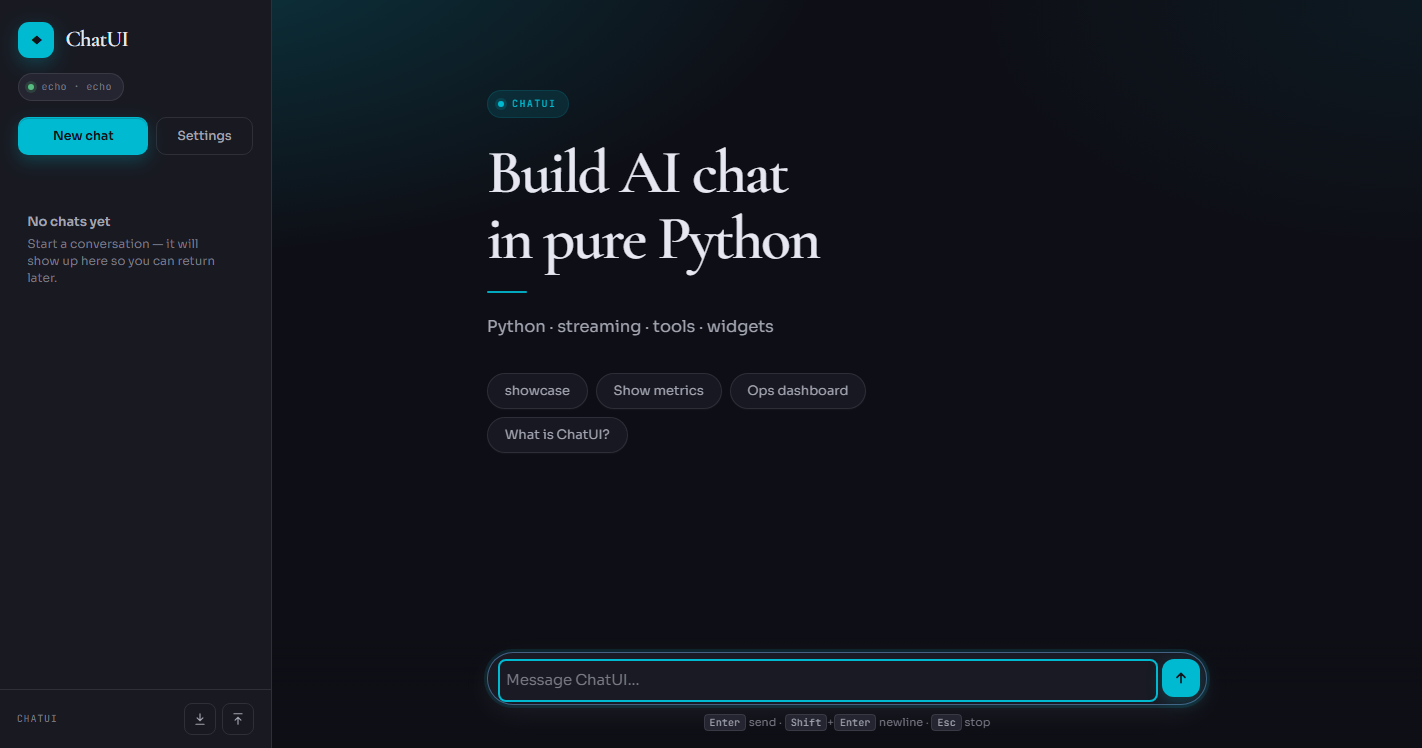Click the CHATUI badge above the heading
The width and height of the screenshot is (1422, 748).
[x=528, y=104]
